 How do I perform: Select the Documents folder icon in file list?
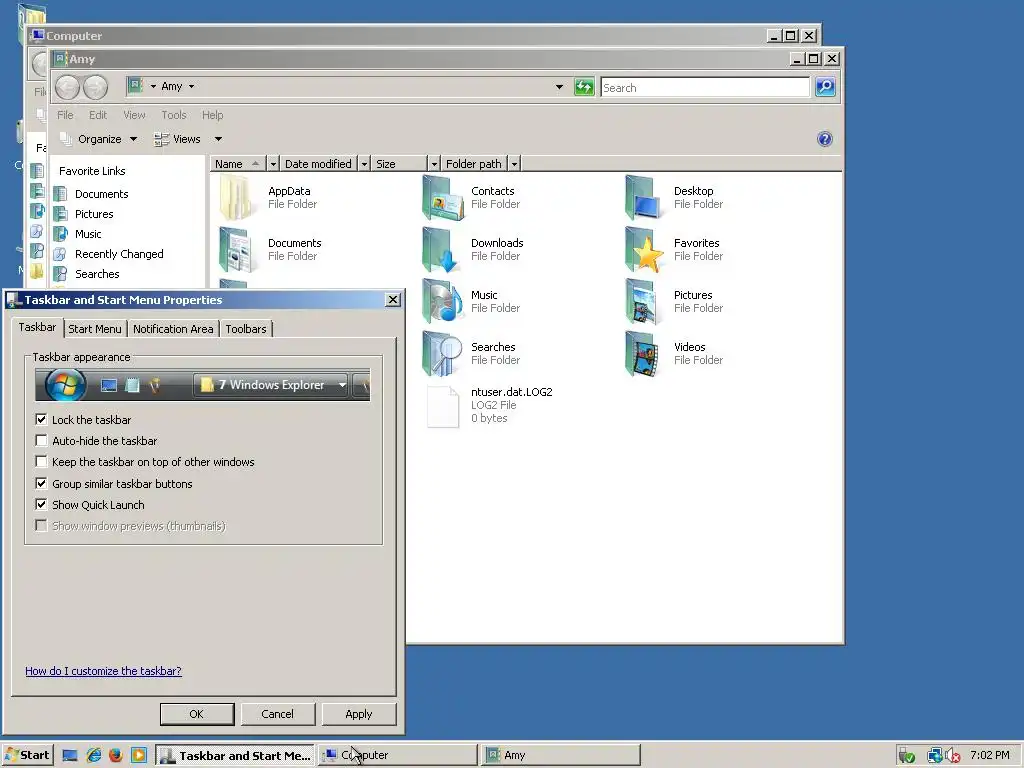[236, 249]
